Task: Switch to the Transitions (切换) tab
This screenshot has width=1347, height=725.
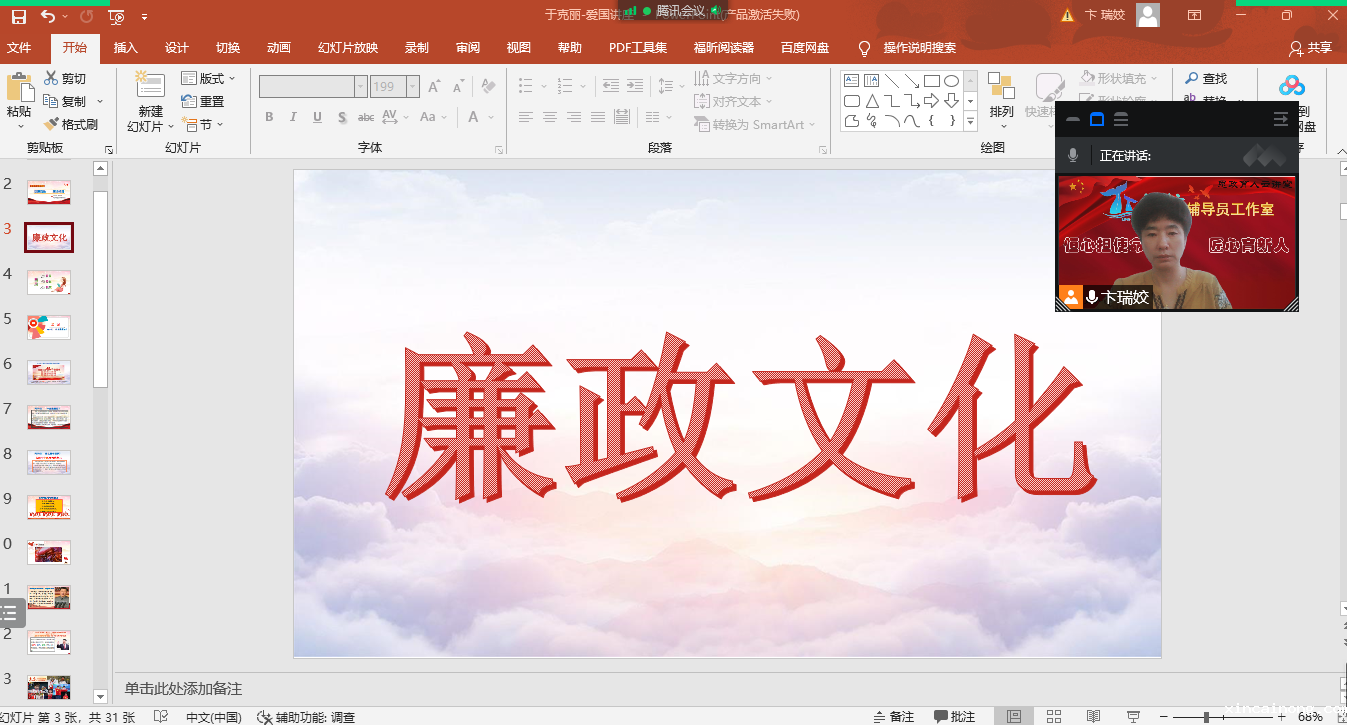Action: point(228,48)
